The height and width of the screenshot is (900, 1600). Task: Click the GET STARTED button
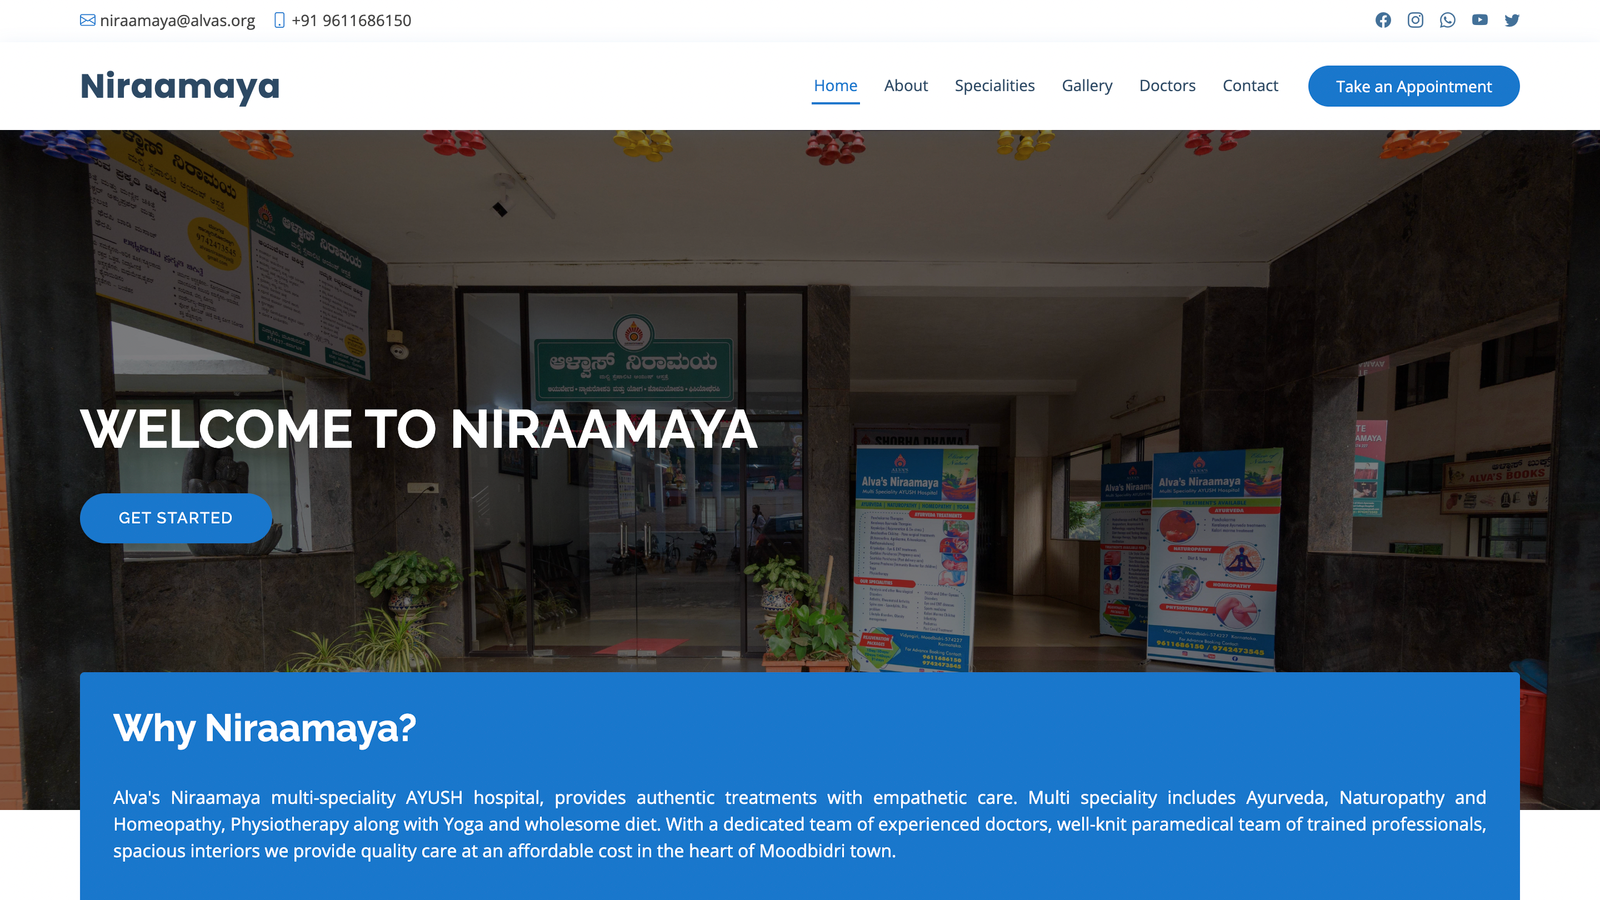point(176,518)
